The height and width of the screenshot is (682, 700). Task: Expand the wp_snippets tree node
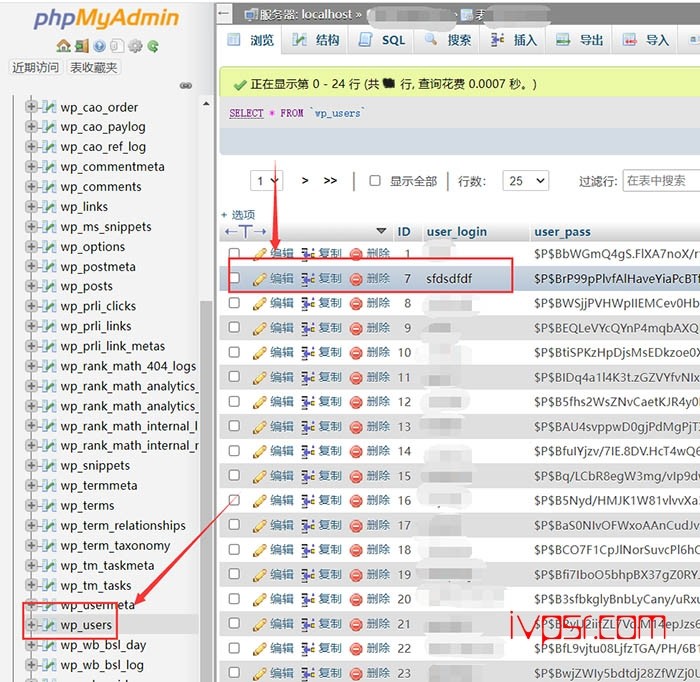point(31,466)
